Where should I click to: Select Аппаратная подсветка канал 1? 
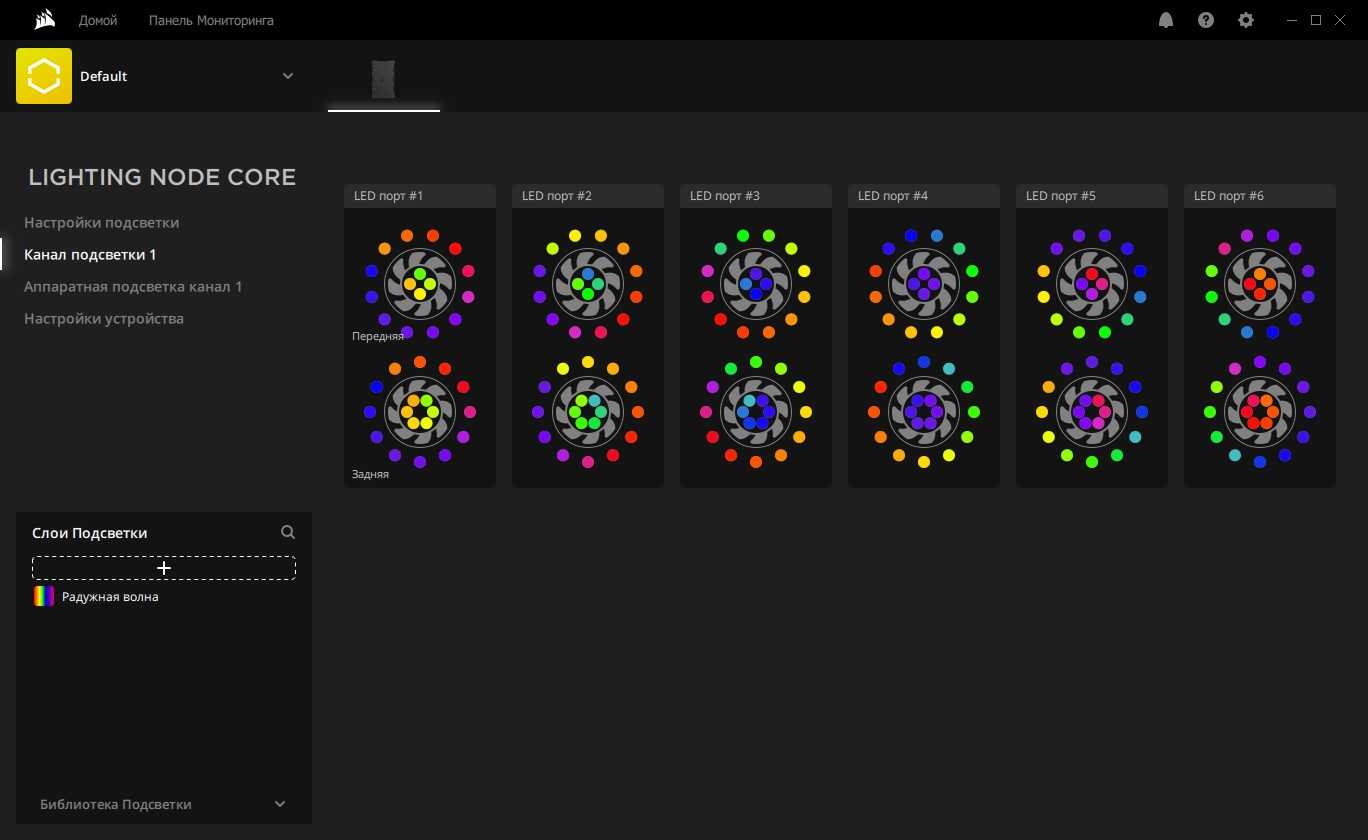coord(133,286)
